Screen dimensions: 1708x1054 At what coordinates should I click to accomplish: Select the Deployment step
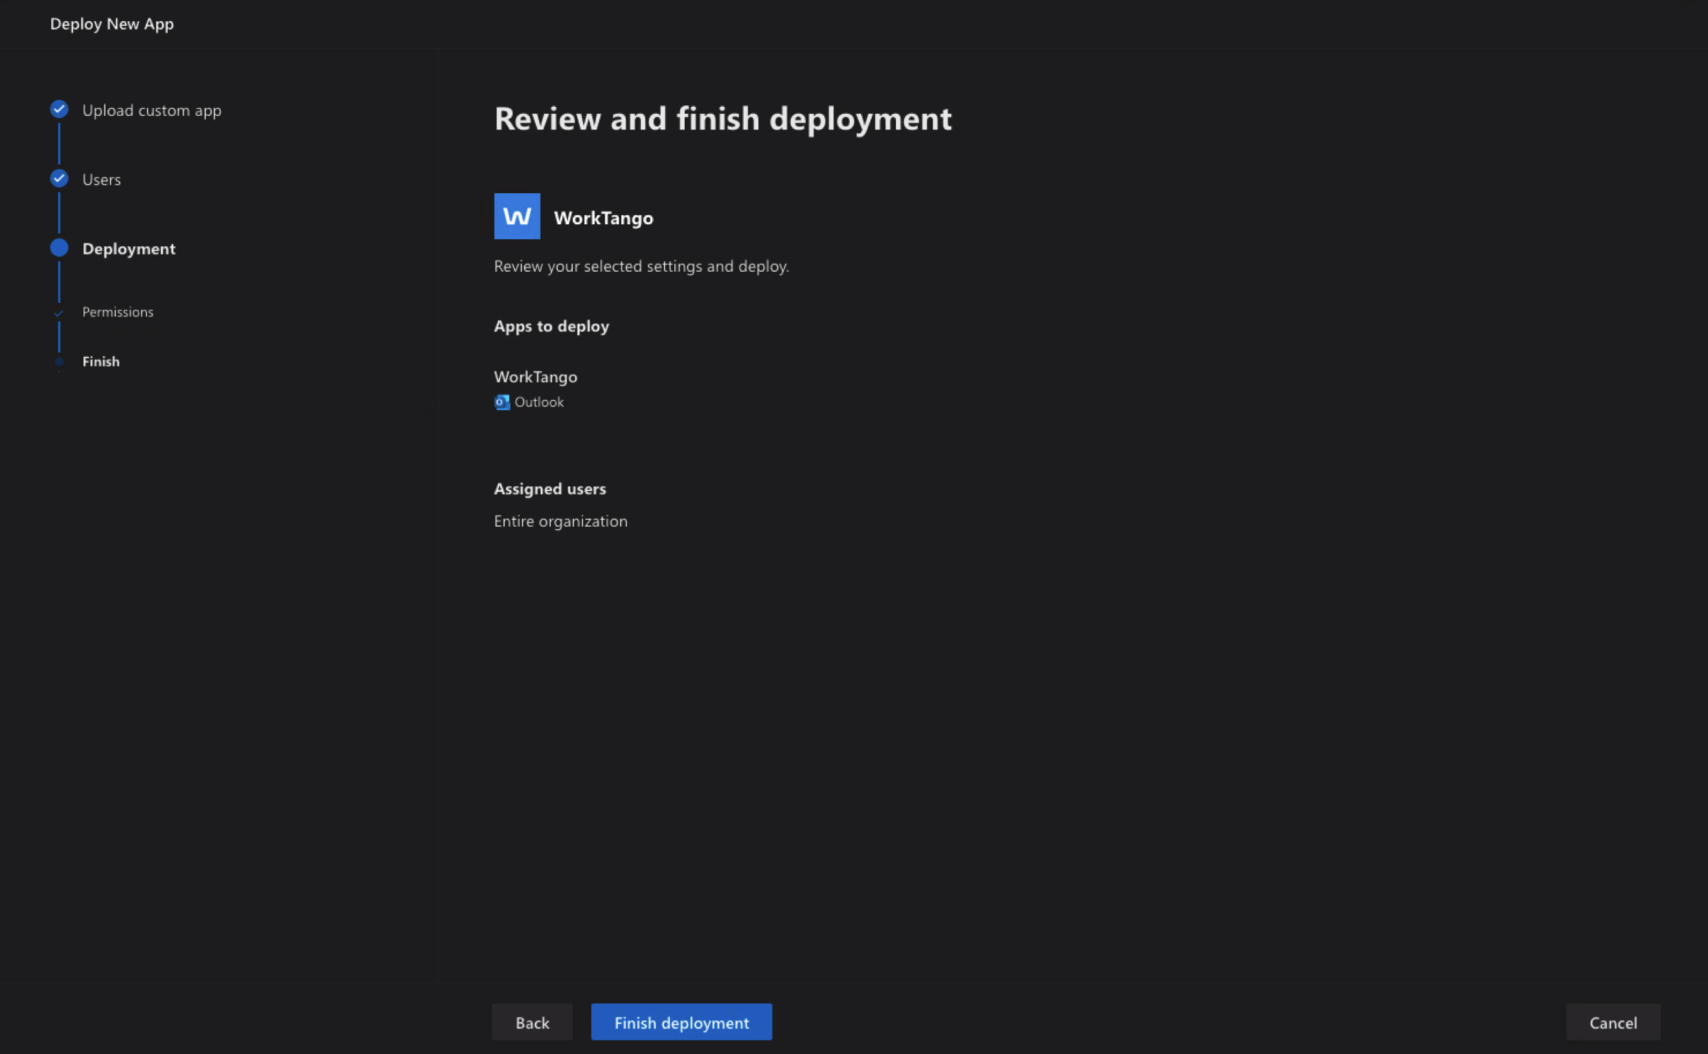coord(129,248)
